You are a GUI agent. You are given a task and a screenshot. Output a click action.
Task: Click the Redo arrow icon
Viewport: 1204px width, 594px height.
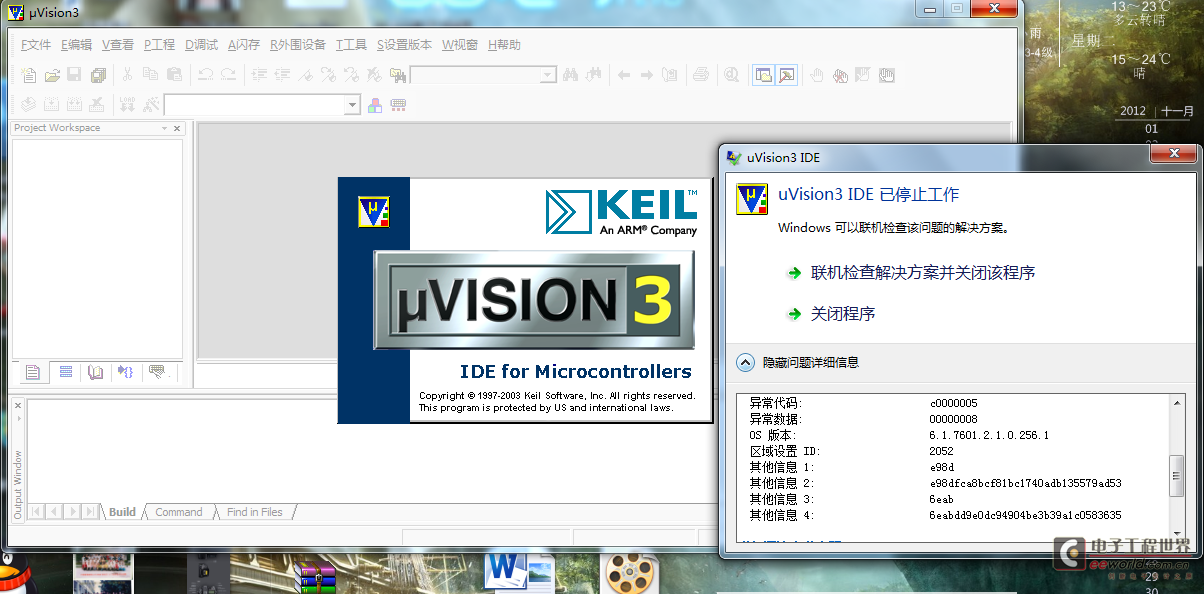pyautogui.click(x=228, y=75)
